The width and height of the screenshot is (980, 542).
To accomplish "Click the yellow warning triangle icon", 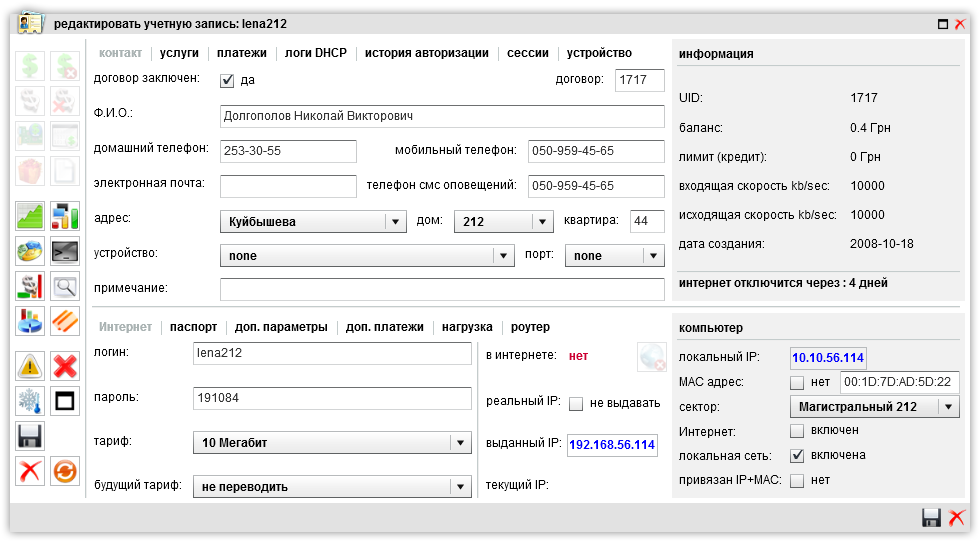I will point(31,367).
